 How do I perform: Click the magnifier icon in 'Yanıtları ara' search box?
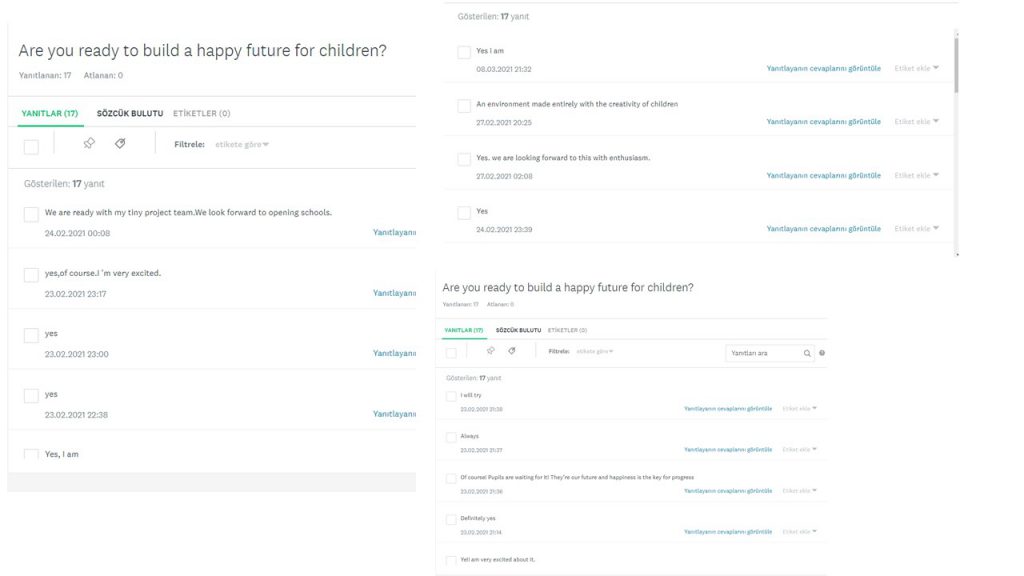coord(807,353)
